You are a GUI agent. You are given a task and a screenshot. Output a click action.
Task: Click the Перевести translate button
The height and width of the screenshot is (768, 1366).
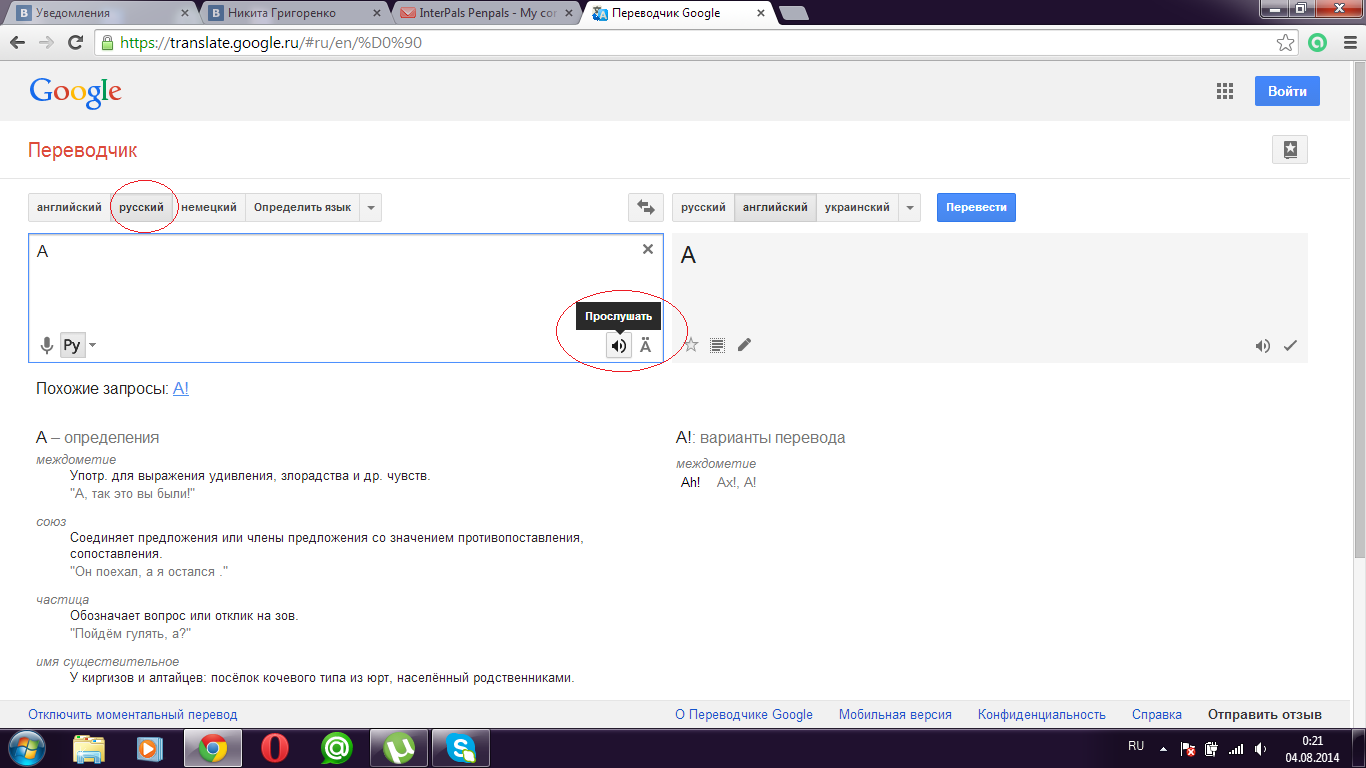click(976, 208)
